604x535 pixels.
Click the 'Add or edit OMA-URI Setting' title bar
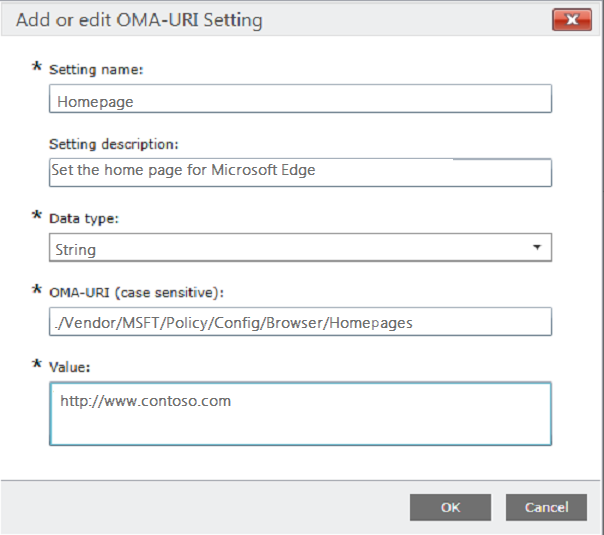250,19
